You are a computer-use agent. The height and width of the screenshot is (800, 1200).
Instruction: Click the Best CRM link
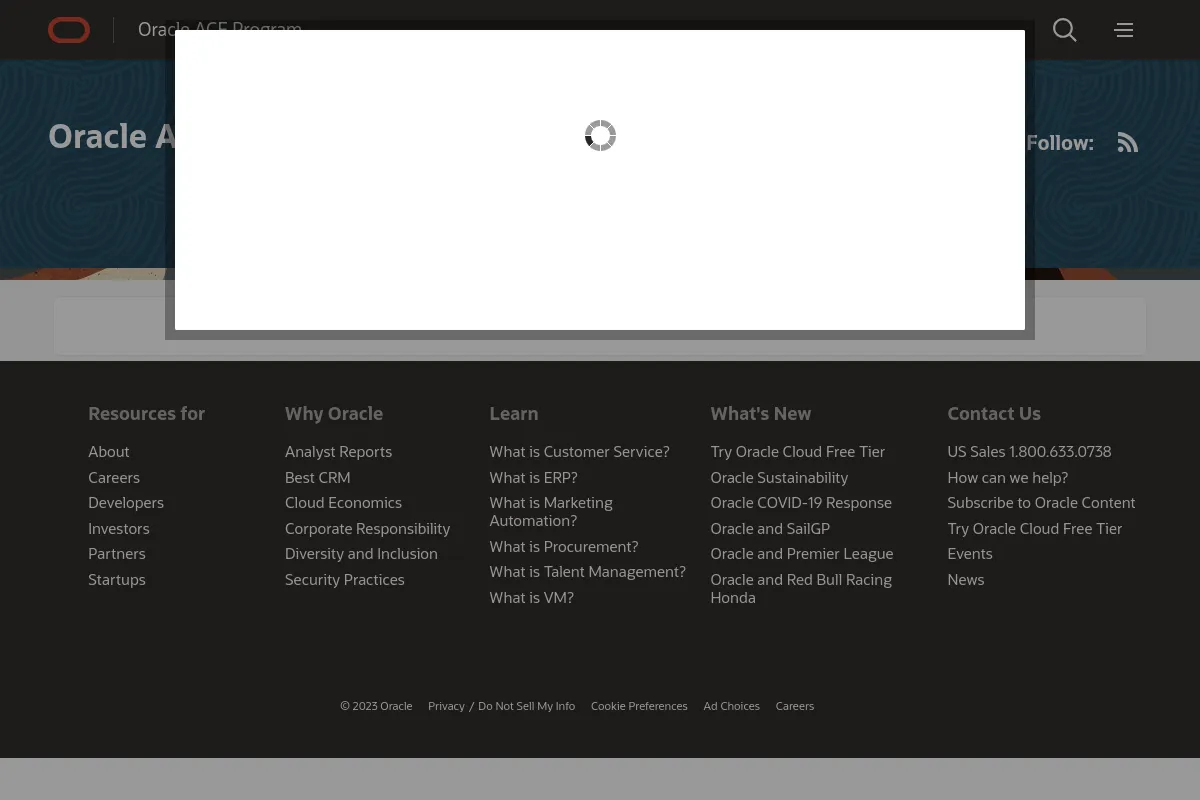click(x=318, y=478)
